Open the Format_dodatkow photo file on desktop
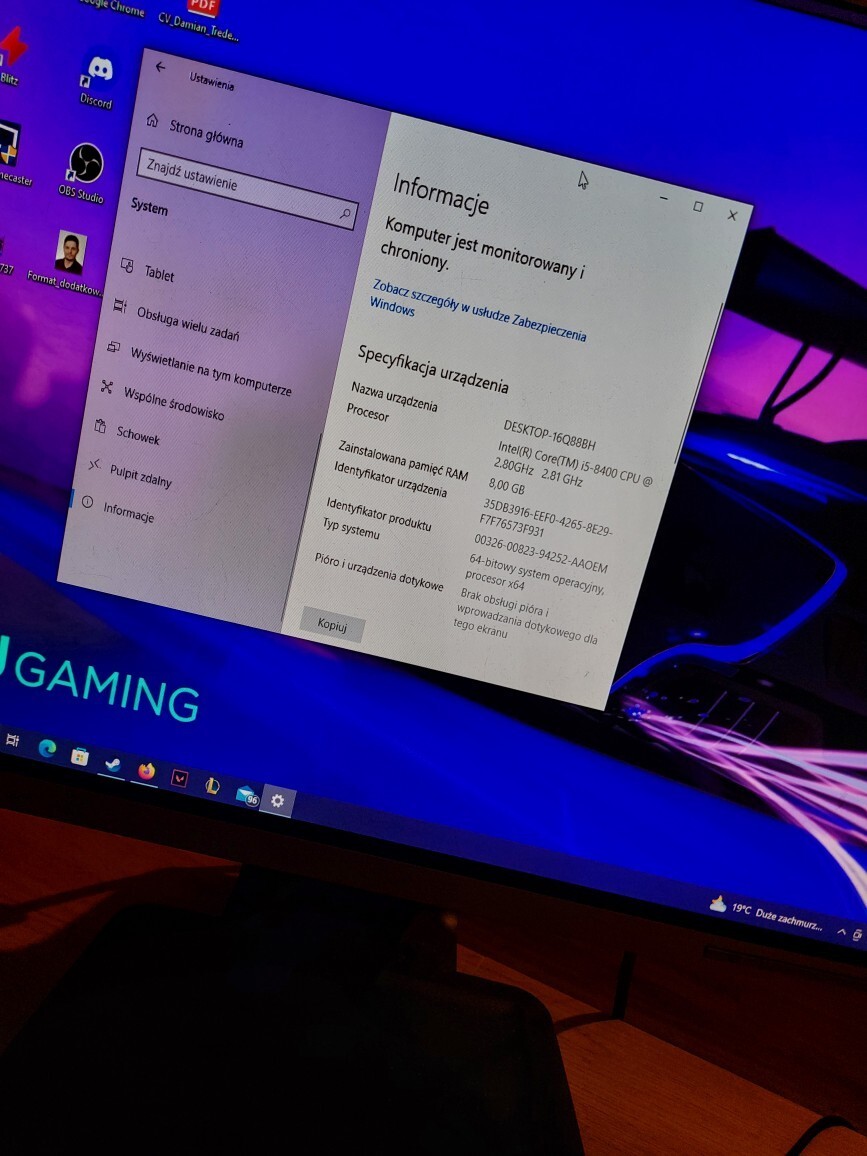Viewport: 867px width, 1156px height. coord(67,264)
